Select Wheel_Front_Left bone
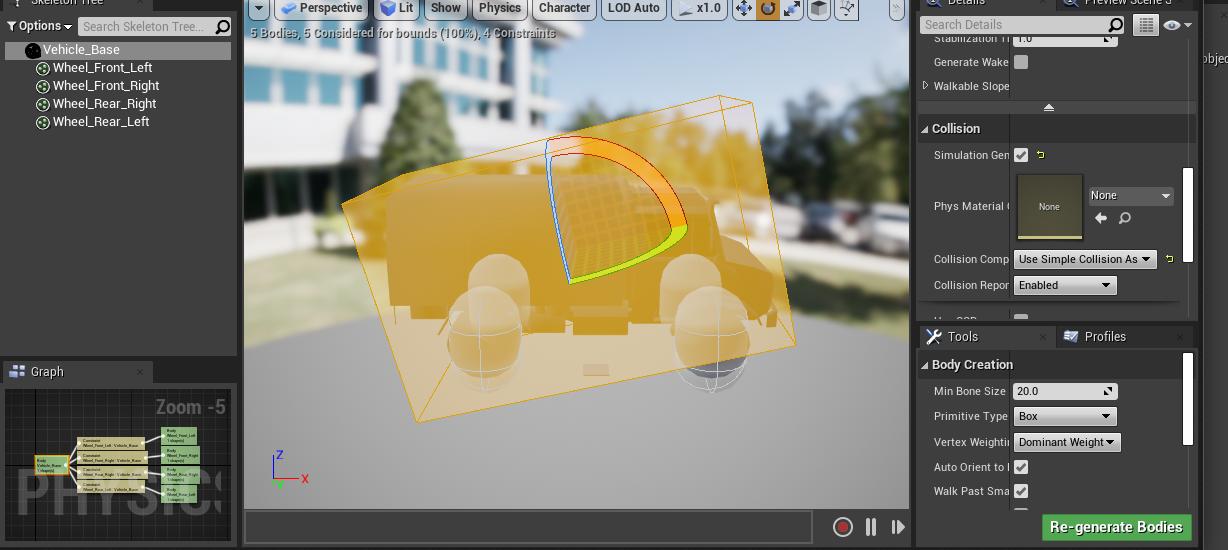Screen dimensions: 1228x550 point(102,68)
